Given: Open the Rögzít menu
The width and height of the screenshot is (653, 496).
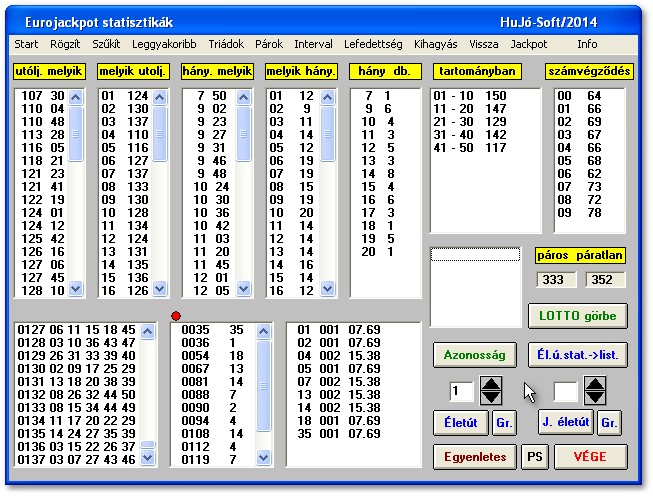Looking at the screenshot, I should (65, 44).
